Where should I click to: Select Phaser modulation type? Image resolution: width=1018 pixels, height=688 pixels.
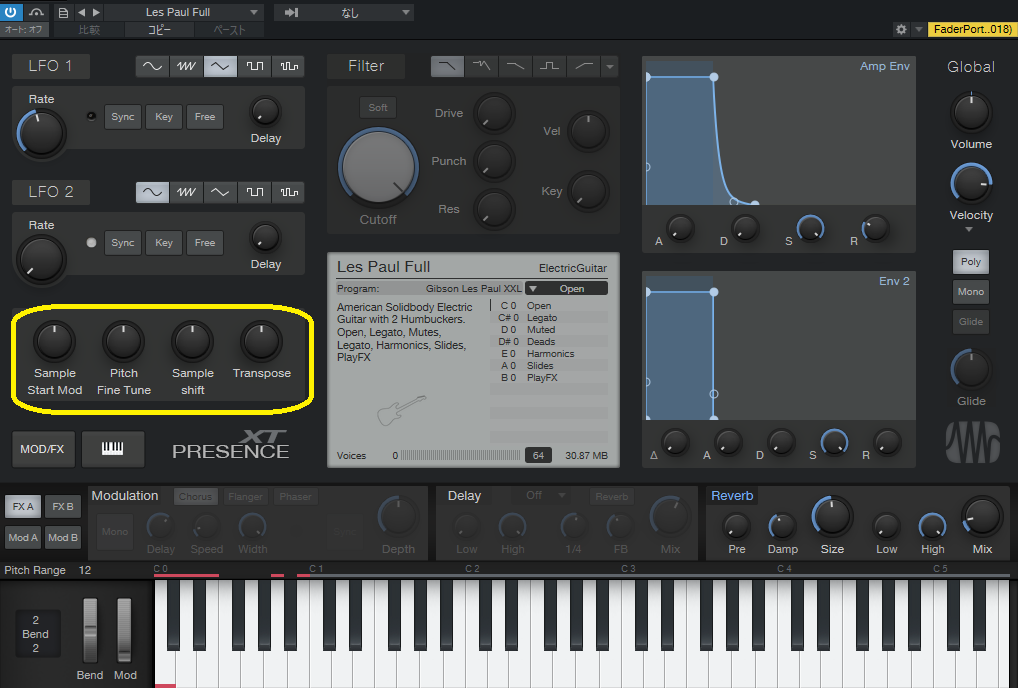click(x=295, y=497)
